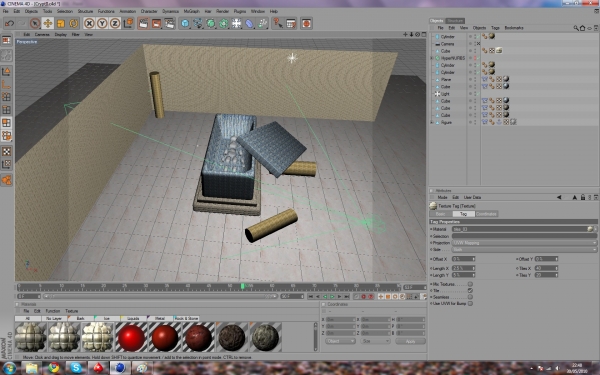The width and height of the screenshot is (600, 375).
Task: Open the Render menu
Action: 222,11
